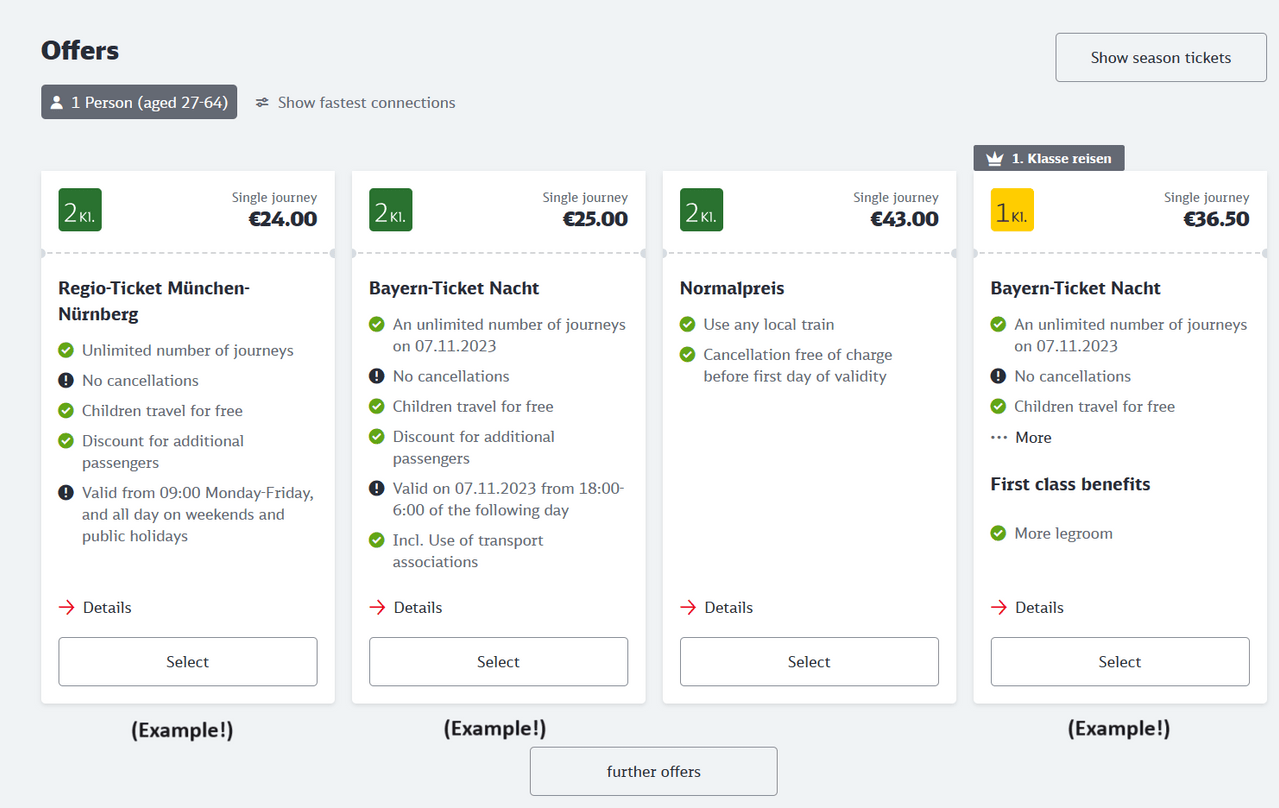
Task: Open Details for the €25.00 Bayern-Ticket Nacht
Action: point(406,607)
